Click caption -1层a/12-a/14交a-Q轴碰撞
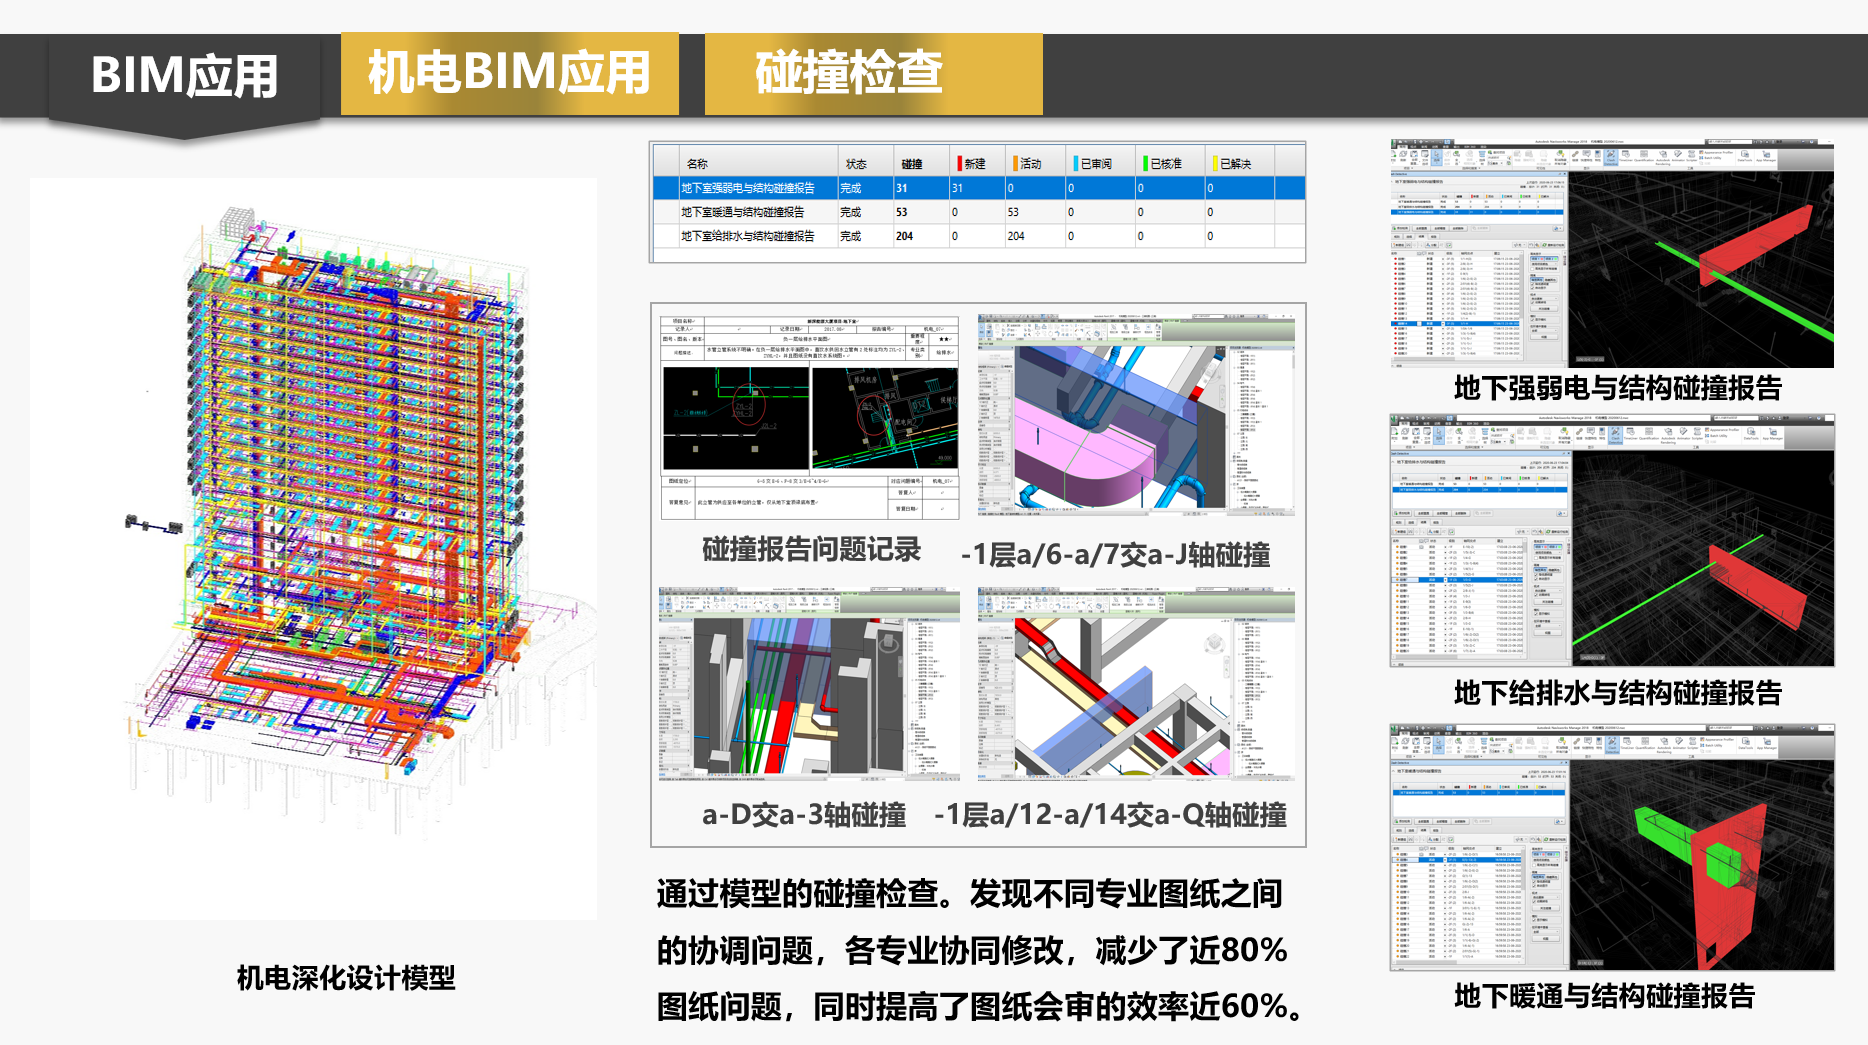Viewport: 1868px width, 1045px height. coord(1111,815)
